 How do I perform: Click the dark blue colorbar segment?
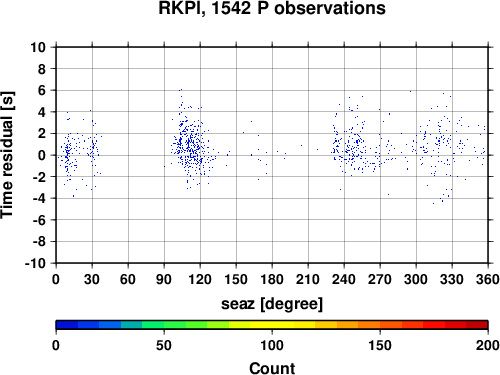tap(67, 325)
